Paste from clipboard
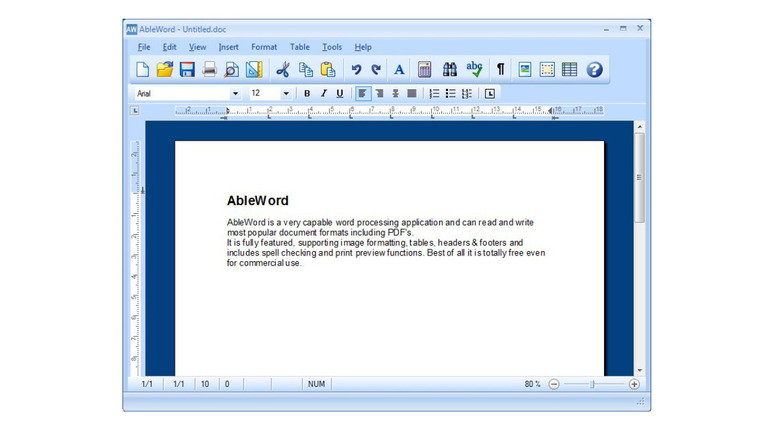 pos(328,70)
